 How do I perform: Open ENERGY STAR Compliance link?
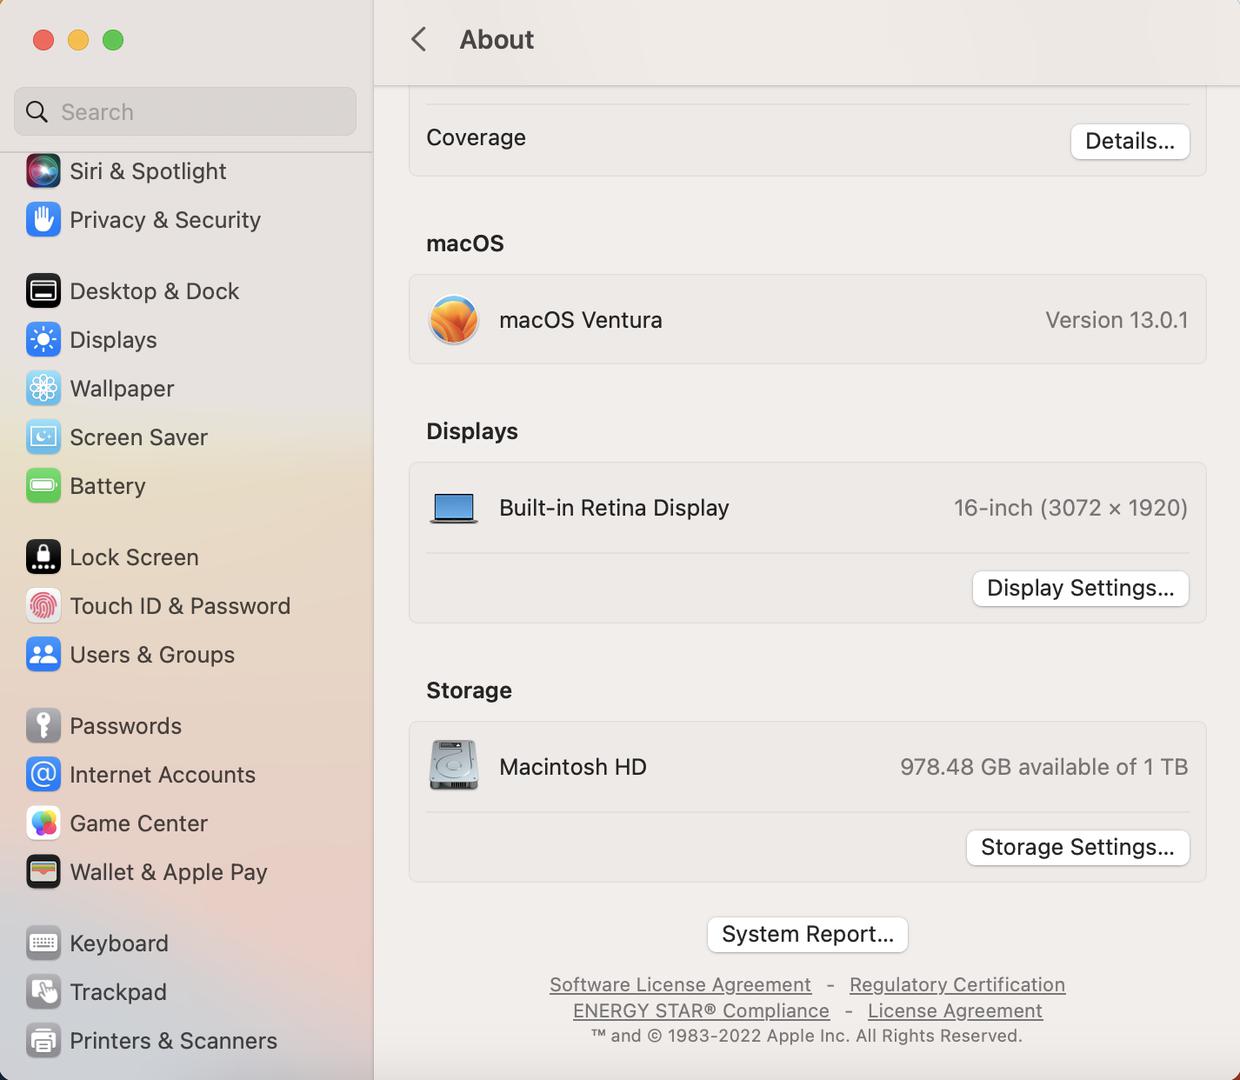tap(701, 1011)
